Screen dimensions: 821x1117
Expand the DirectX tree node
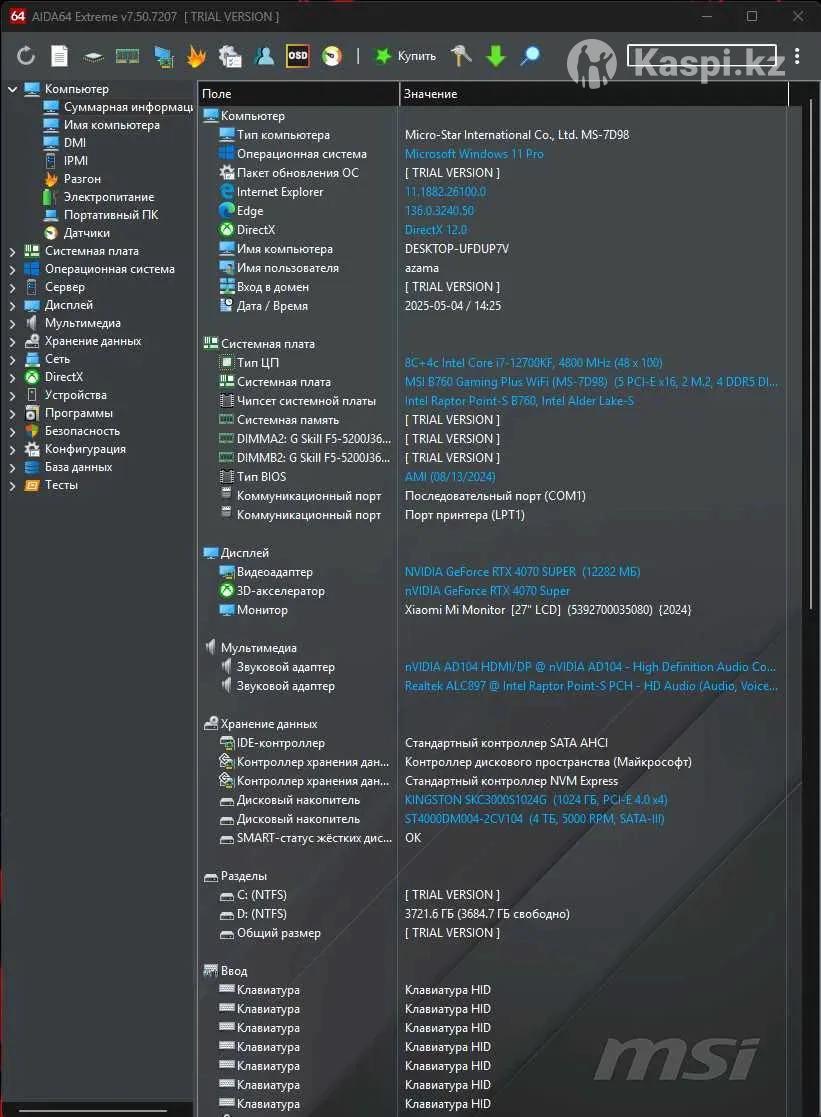12,377
